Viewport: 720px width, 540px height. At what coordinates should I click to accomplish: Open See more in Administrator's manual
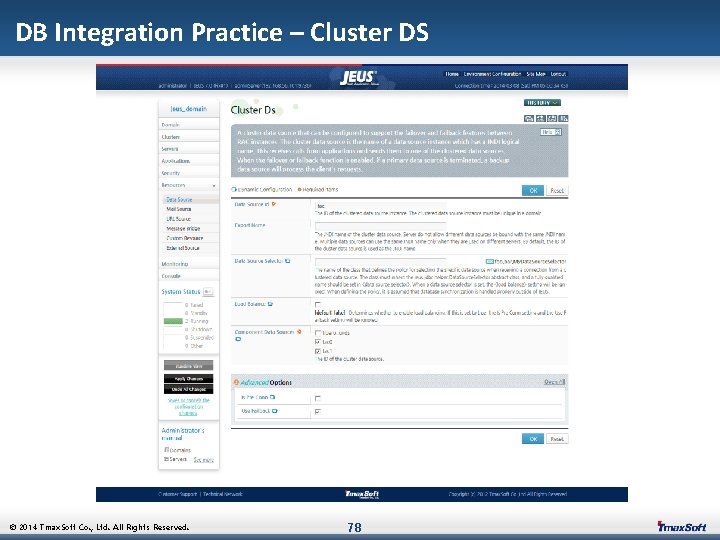coord(203,460)
